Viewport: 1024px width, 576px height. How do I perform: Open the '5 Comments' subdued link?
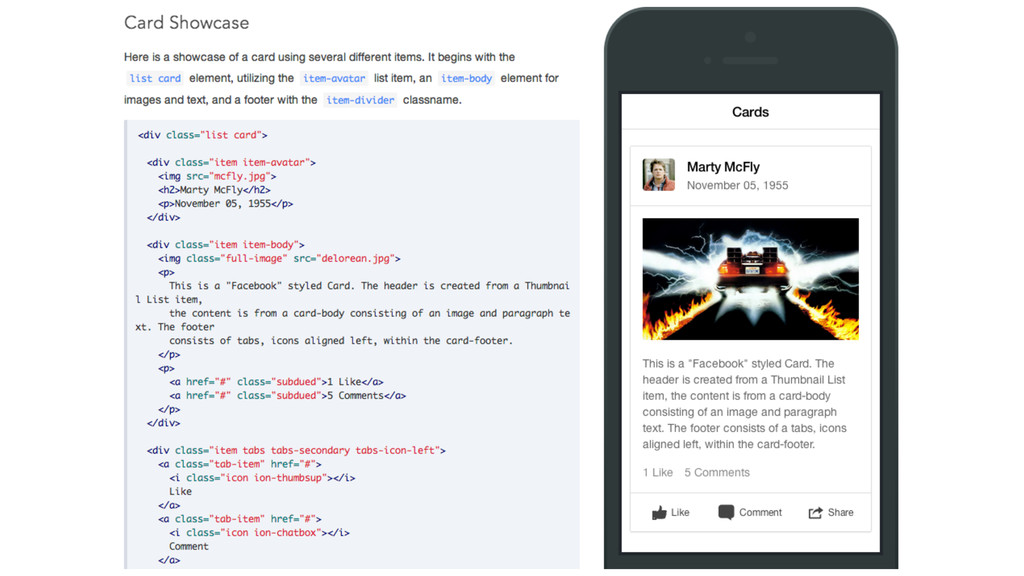(716, 472)
